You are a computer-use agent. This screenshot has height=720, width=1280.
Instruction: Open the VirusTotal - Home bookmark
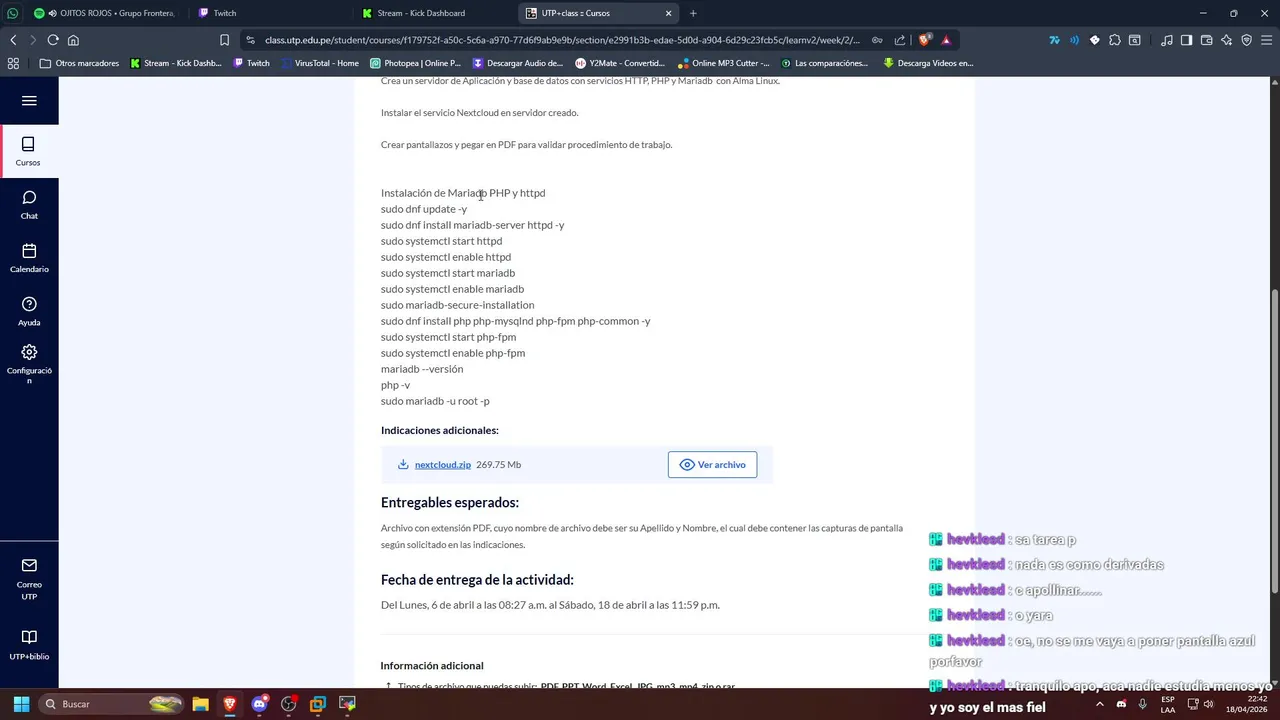320,63
